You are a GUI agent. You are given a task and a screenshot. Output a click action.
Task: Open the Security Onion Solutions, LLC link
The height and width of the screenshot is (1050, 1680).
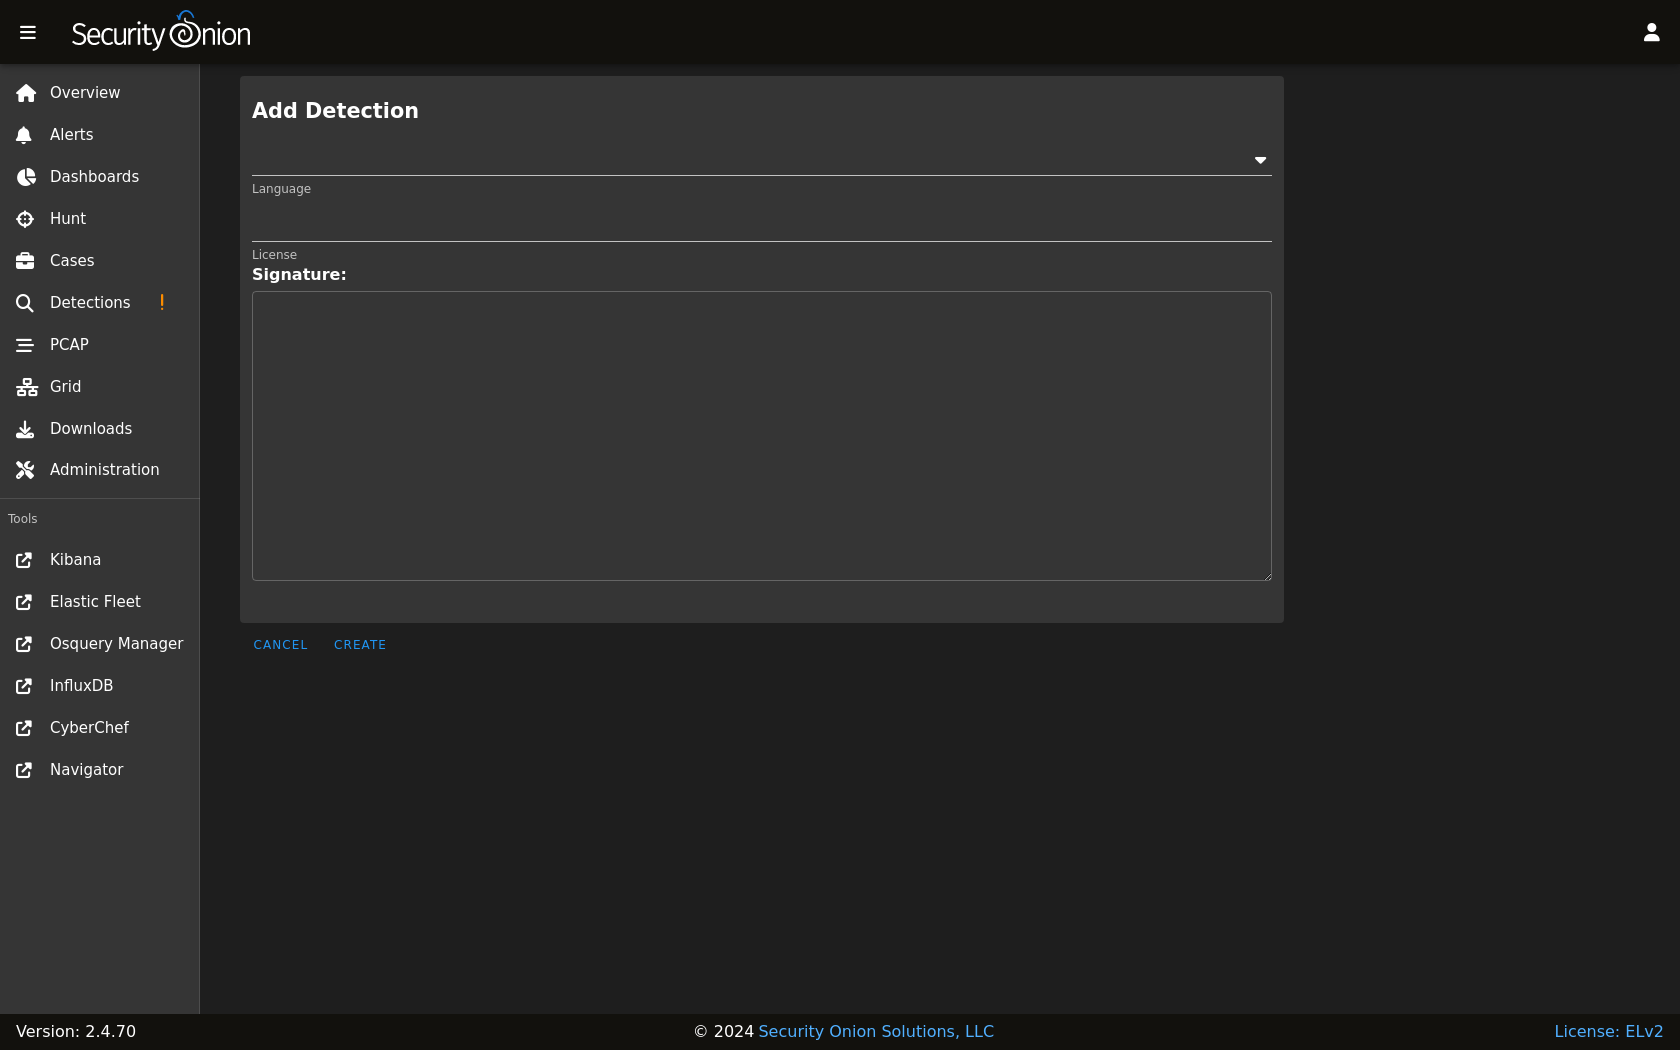click(876, 1031)
